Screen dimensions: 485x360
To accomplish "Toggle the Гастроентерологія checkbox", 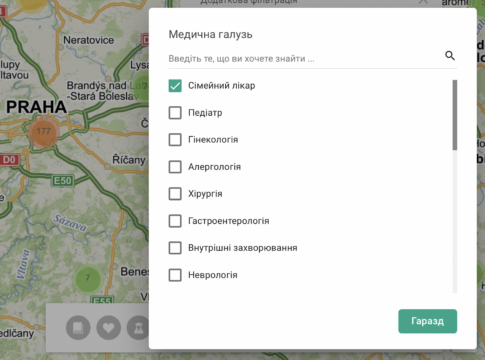I will click(175, 221).
